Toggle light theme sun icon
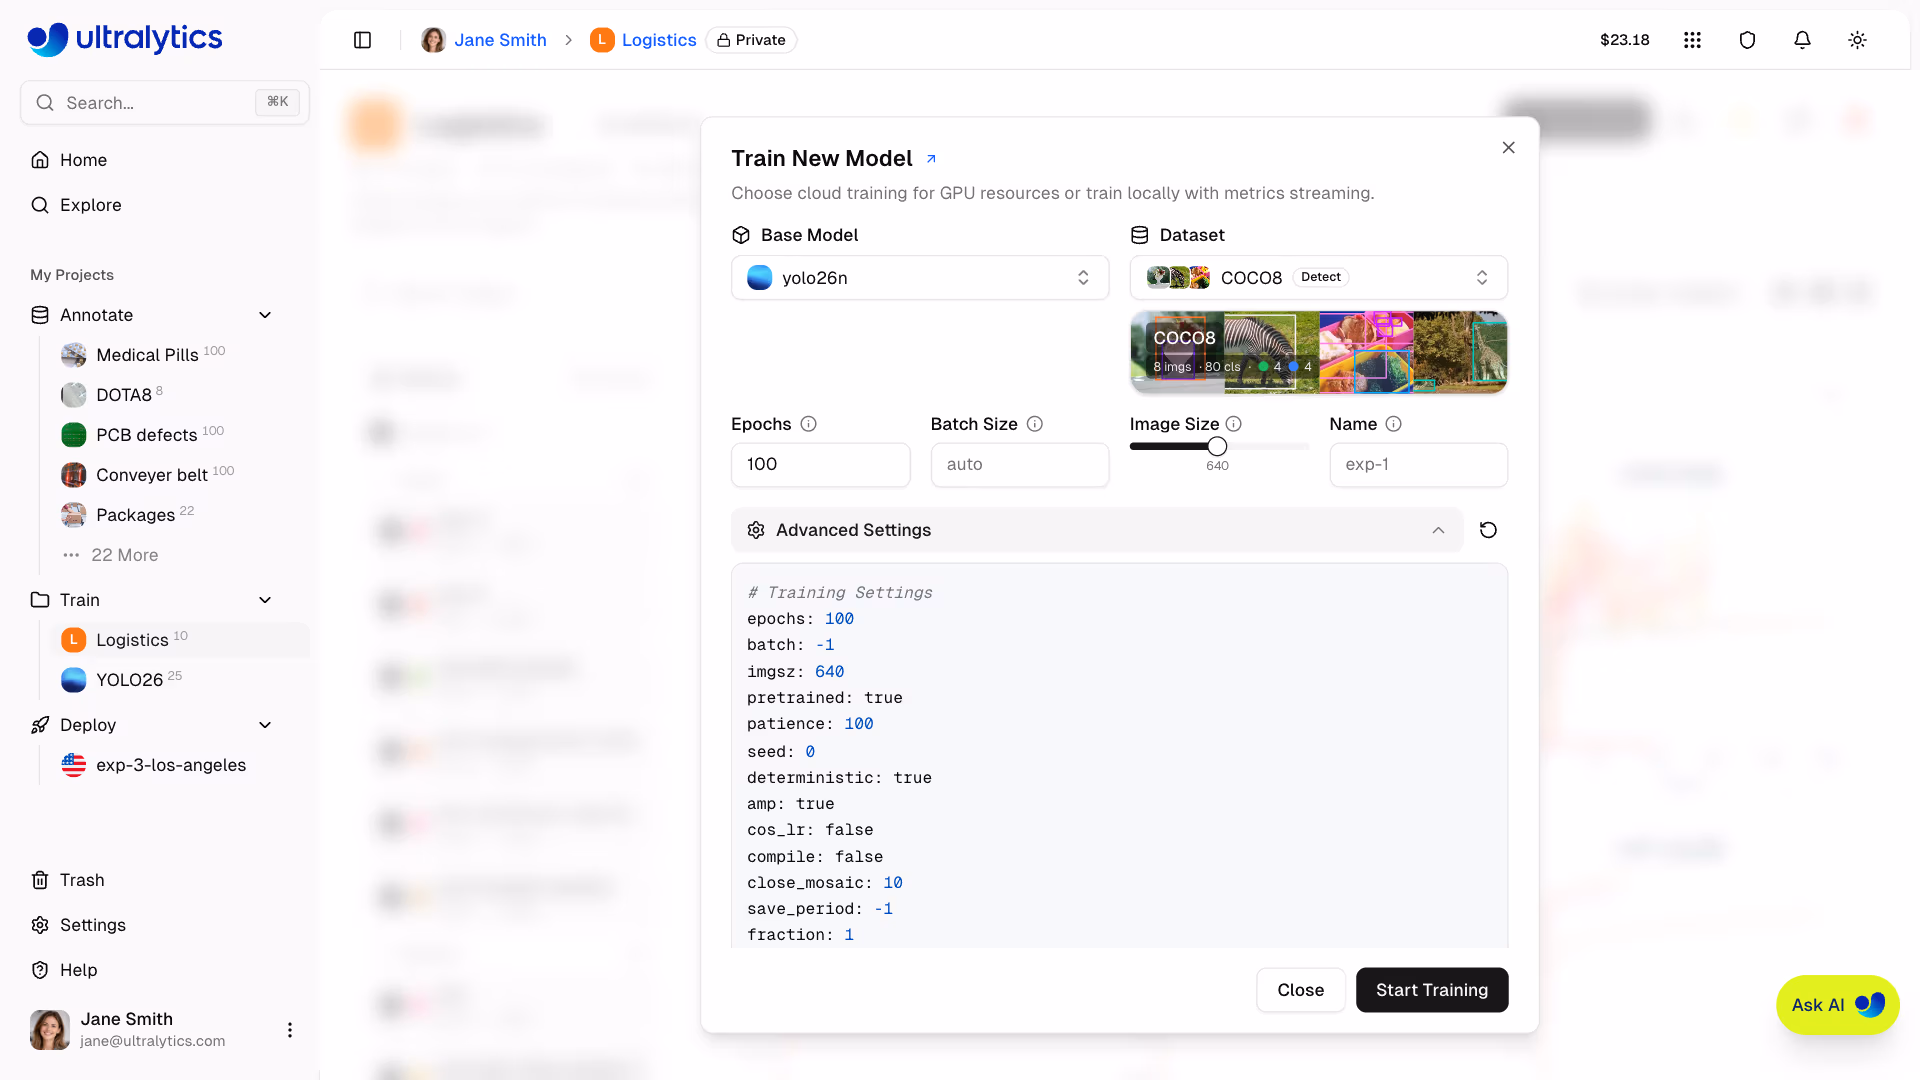The height and width of the screenshot is (1080, 1920). click(1857, 40)
